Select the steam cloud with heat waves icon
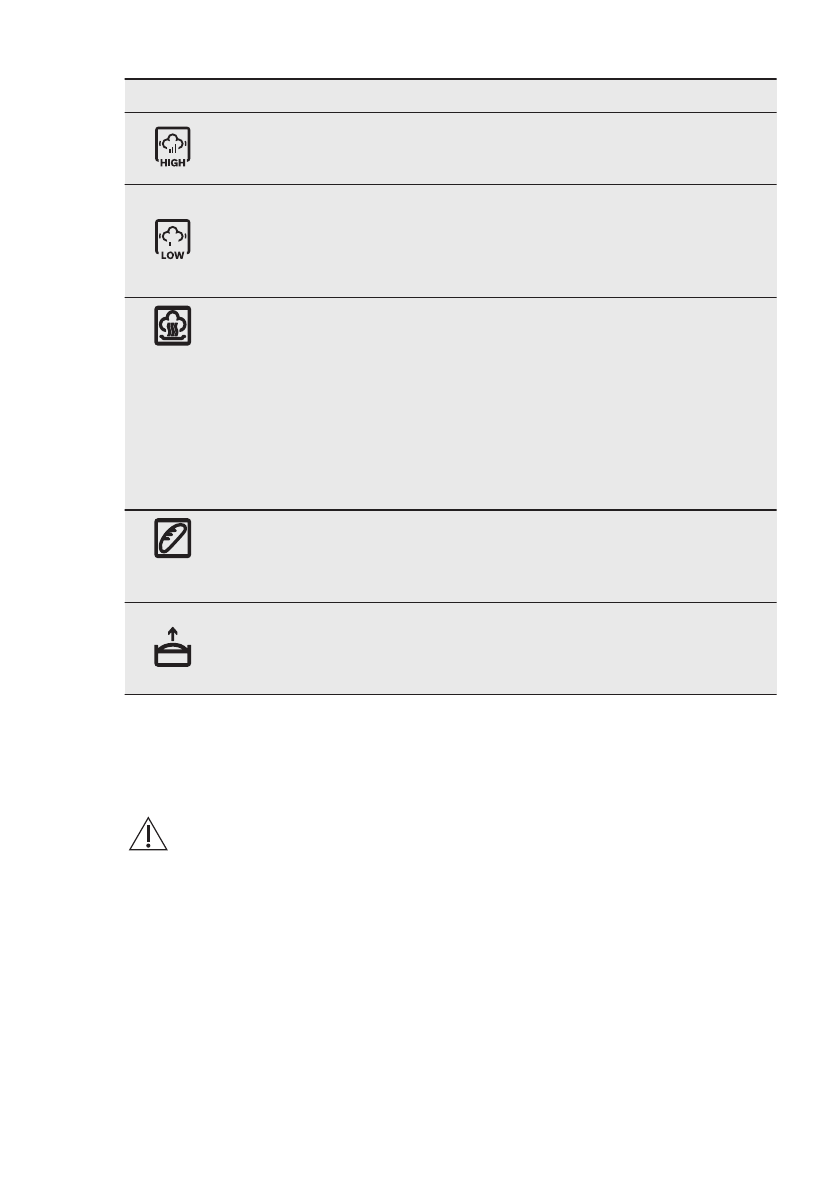Viewport: 839px width, 1191px height. click(x=173, y=327)
